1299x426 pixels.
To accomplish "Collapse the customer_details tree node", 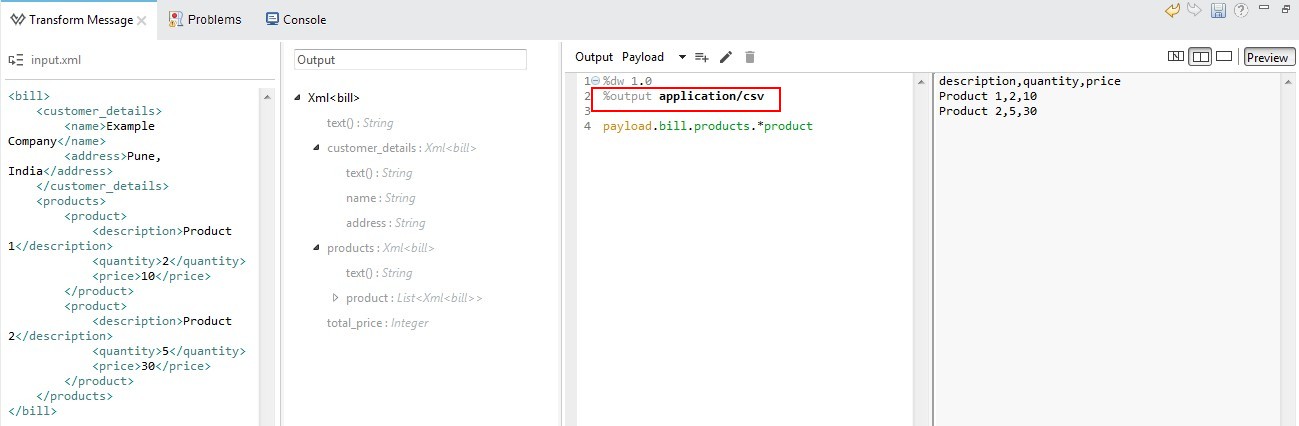I will pyautogui.click(x=317, y=148).
